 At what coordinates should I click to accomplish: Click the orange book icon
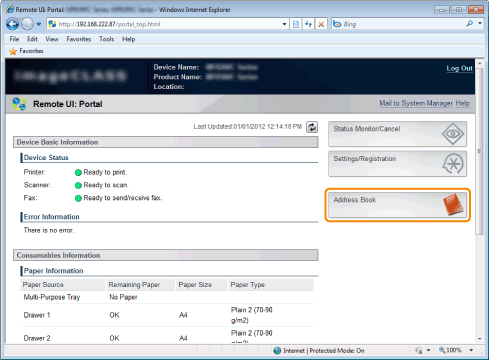[x=453, y=205]
